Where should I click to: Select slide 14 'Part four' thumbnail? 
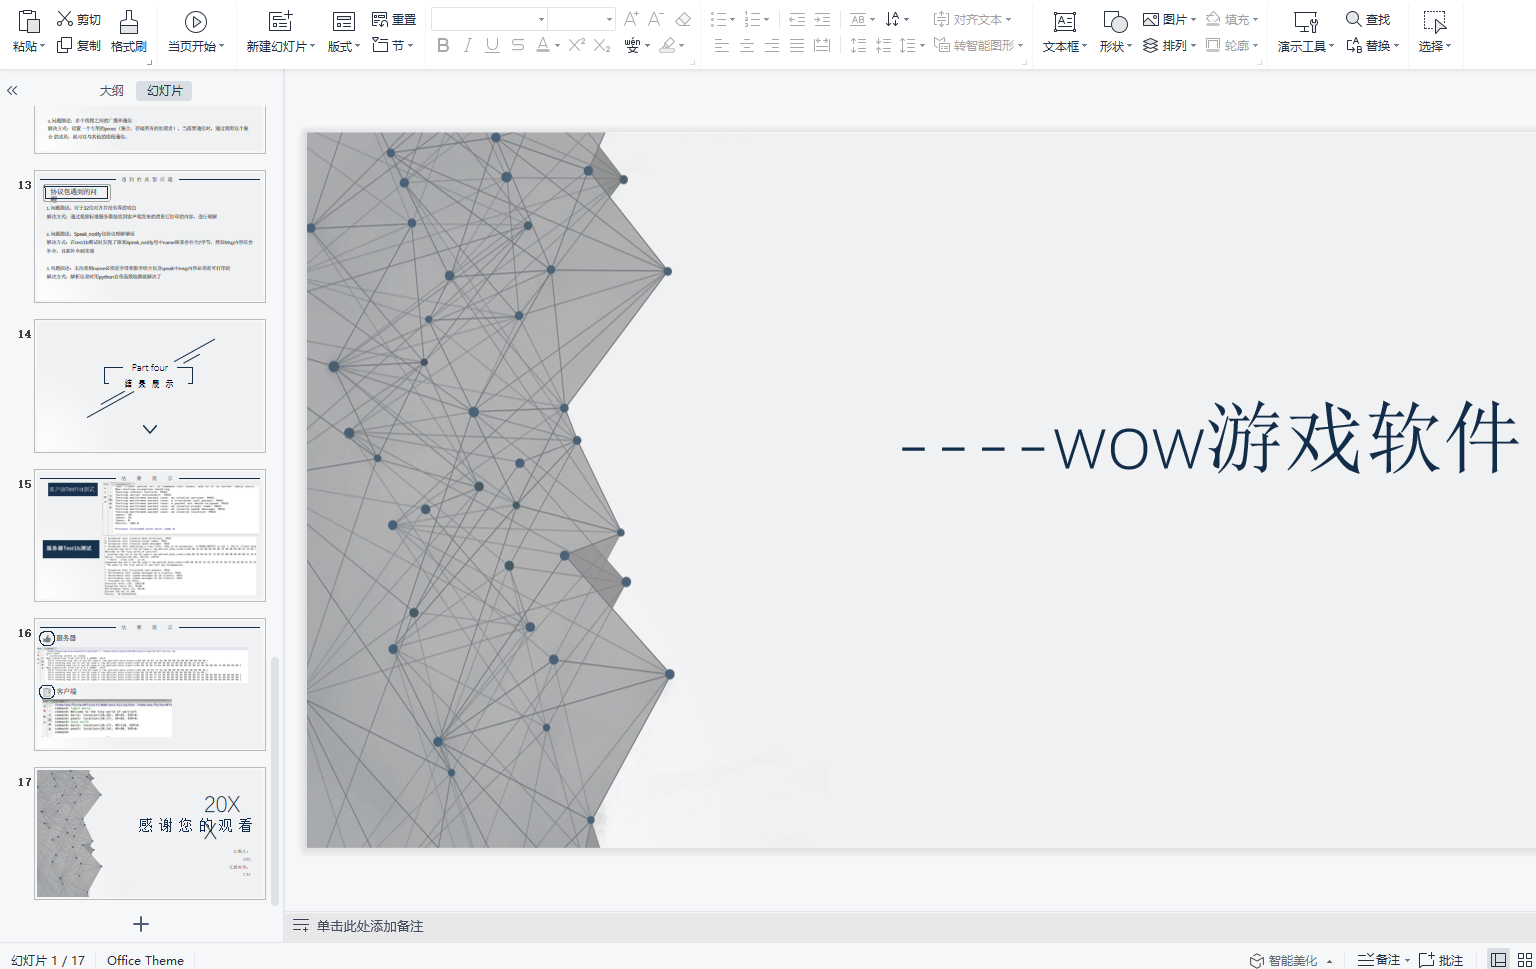150,386
